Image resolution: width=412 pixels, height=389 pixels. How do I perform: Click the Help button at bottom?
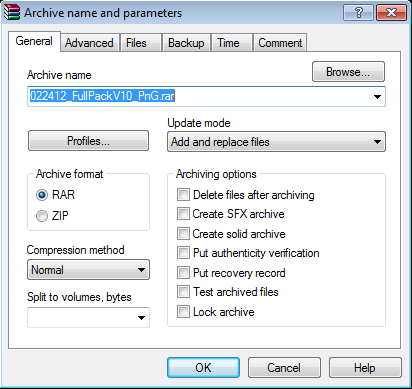(x=365, y=368)
